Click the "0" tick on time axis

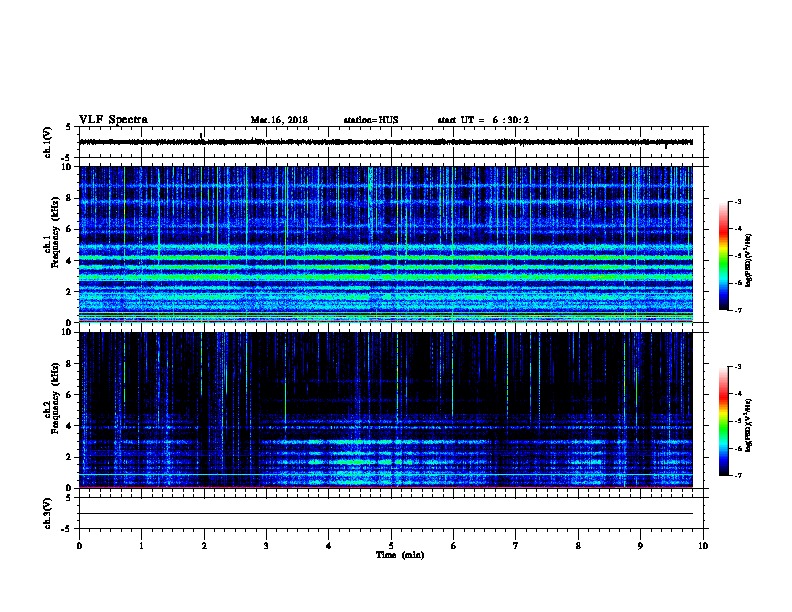coord(79,546)
